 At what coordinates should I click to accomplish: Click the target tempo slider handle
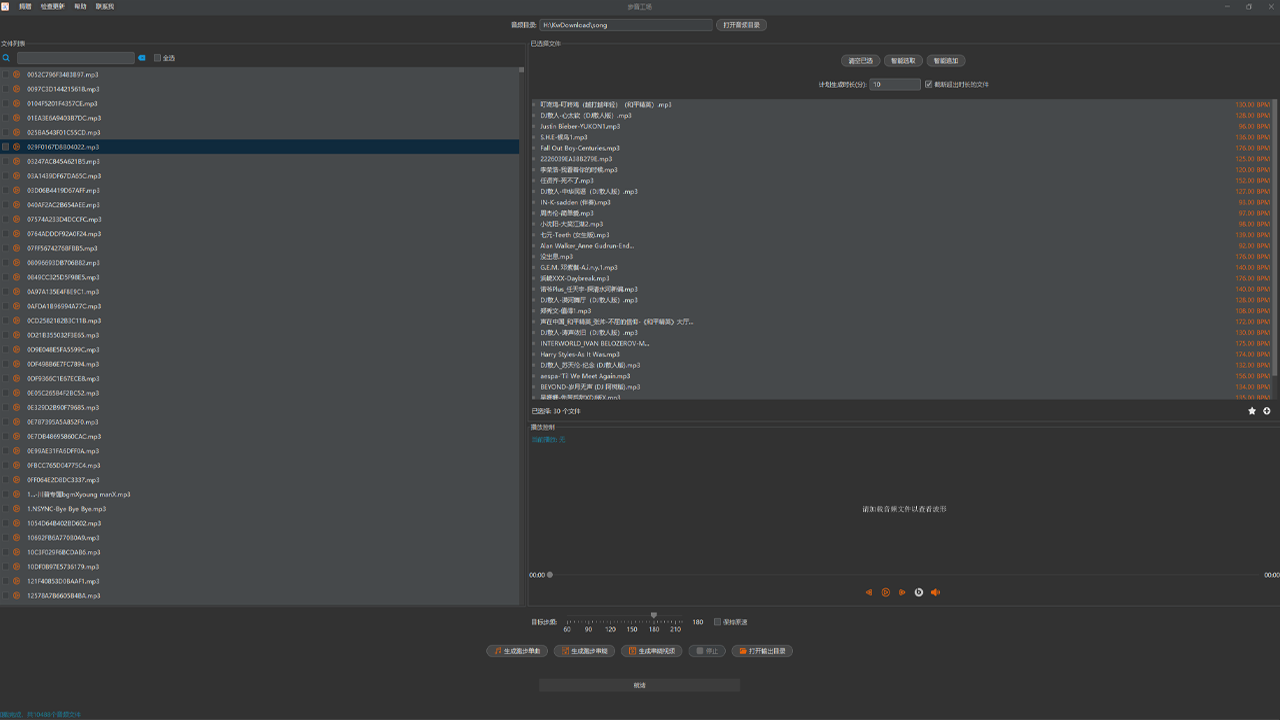654,616
